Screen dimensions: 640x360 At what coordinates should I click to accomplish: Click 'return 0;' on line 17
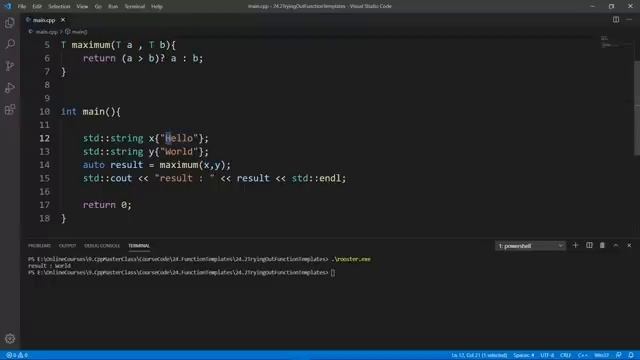click(x=107, y=205)
